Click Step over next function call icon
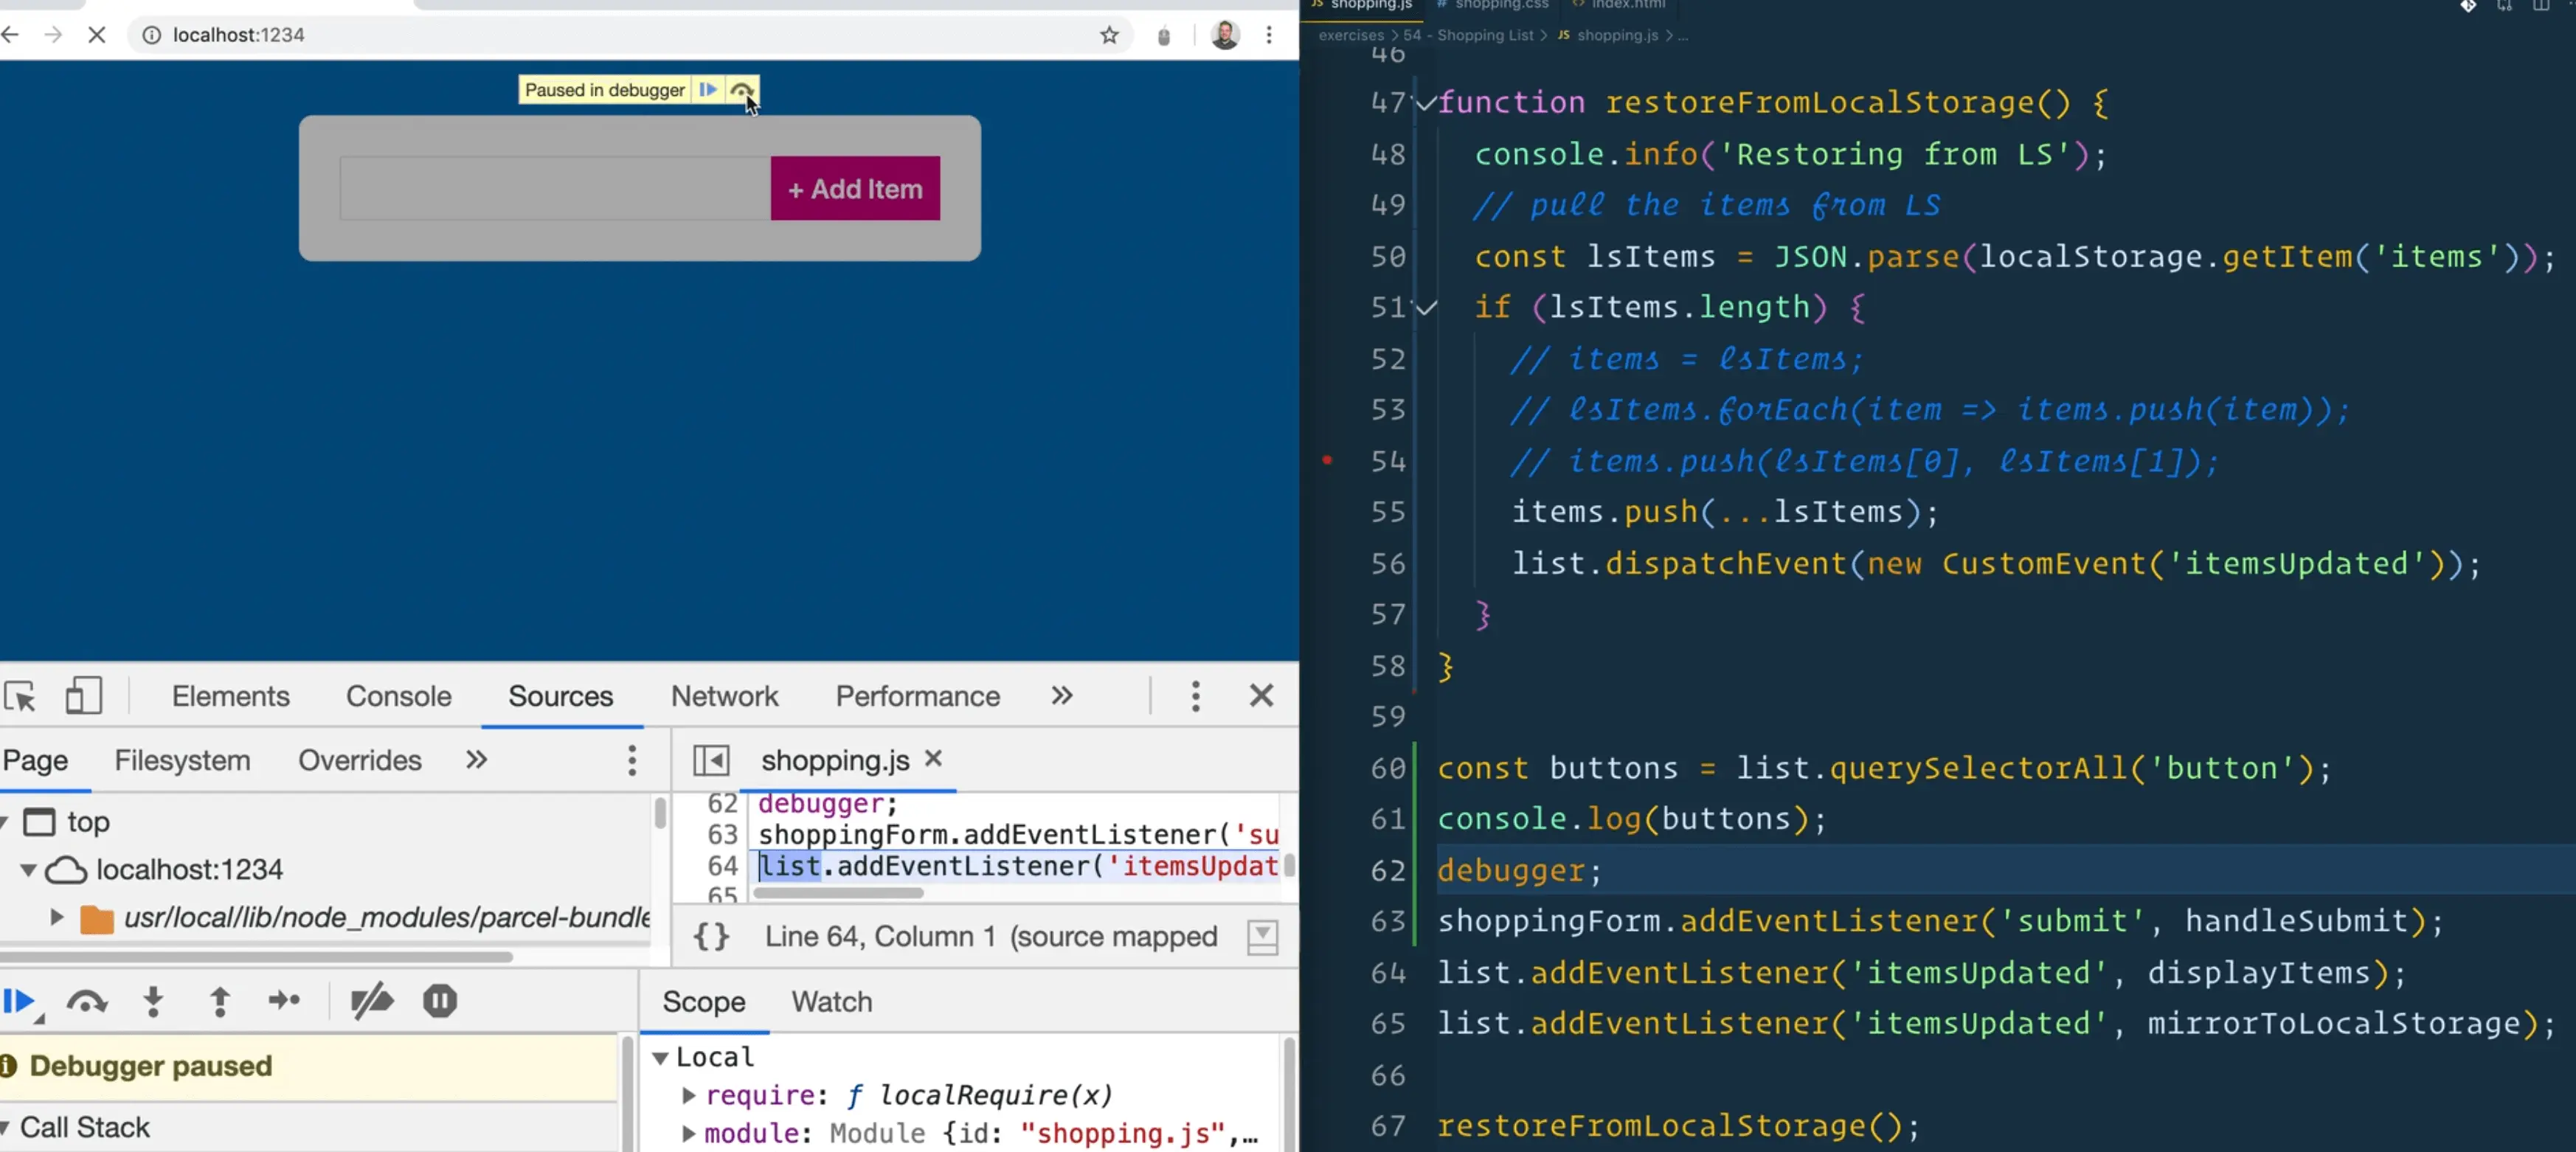Viewport: 2576px width, 1152px height. point(86,1001)
